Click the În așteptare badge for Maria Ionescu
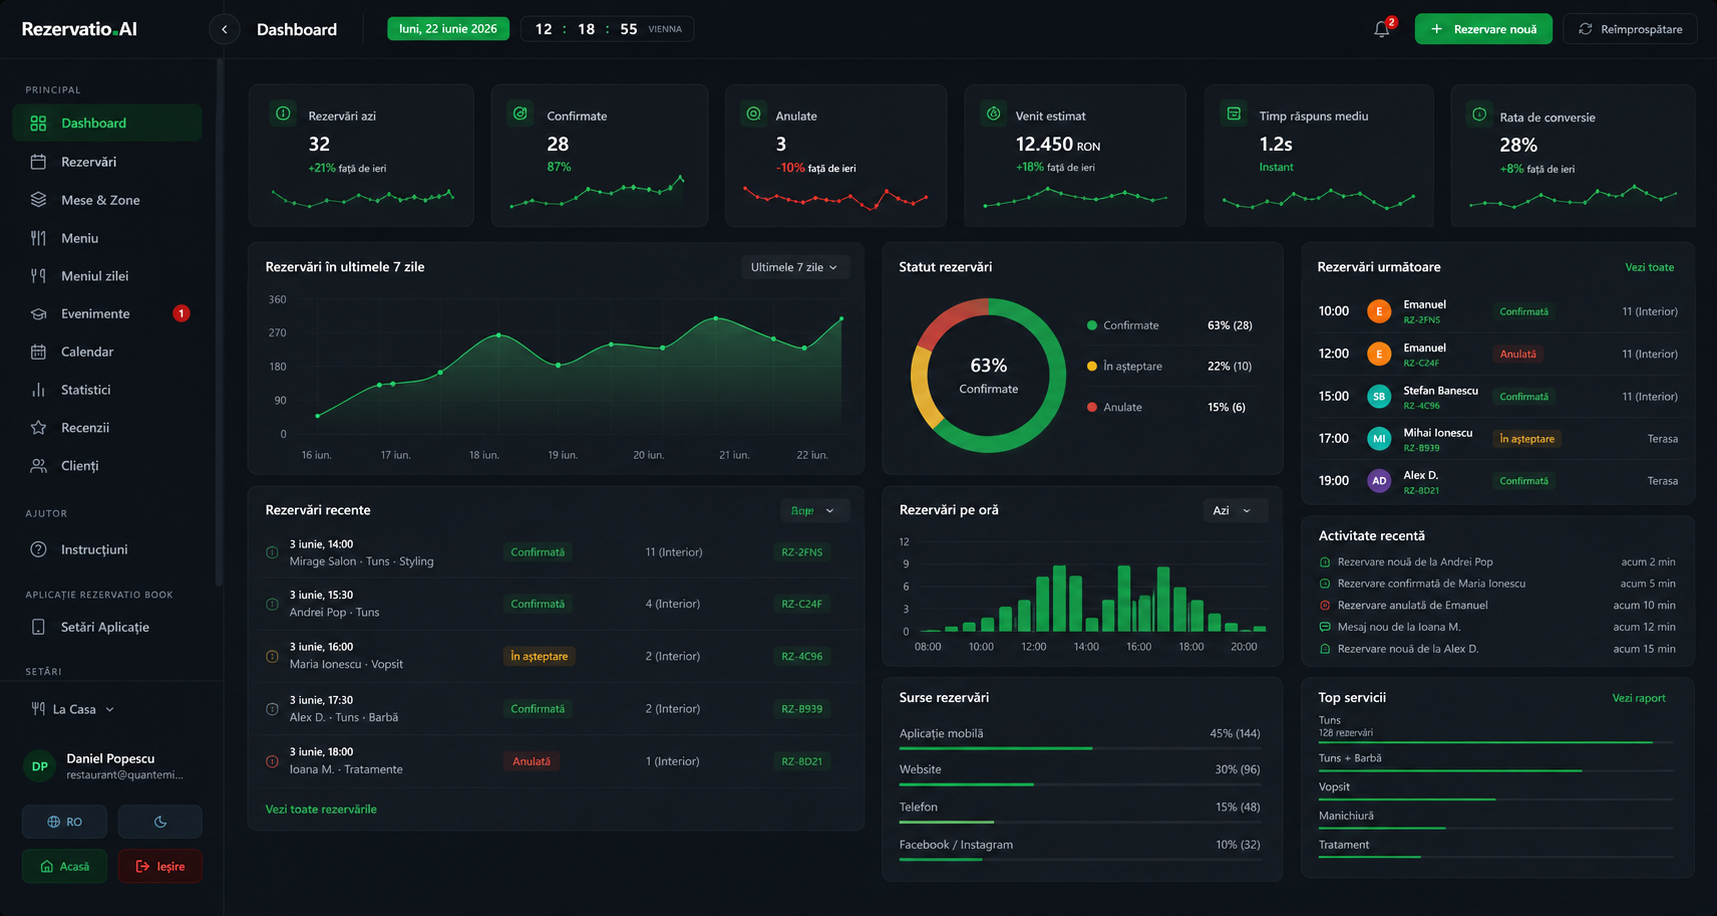This screenshot has height=916, width=1717. click(539, 656)
